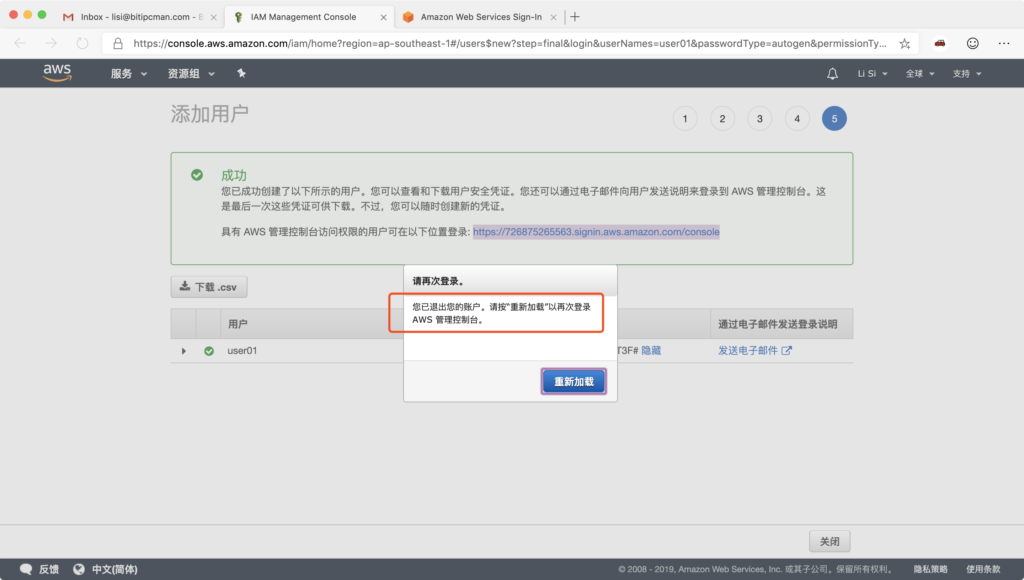Screen dimensions: 1024x580
Task: Open the 支持 support dropdown
Action: pos(967,74)
